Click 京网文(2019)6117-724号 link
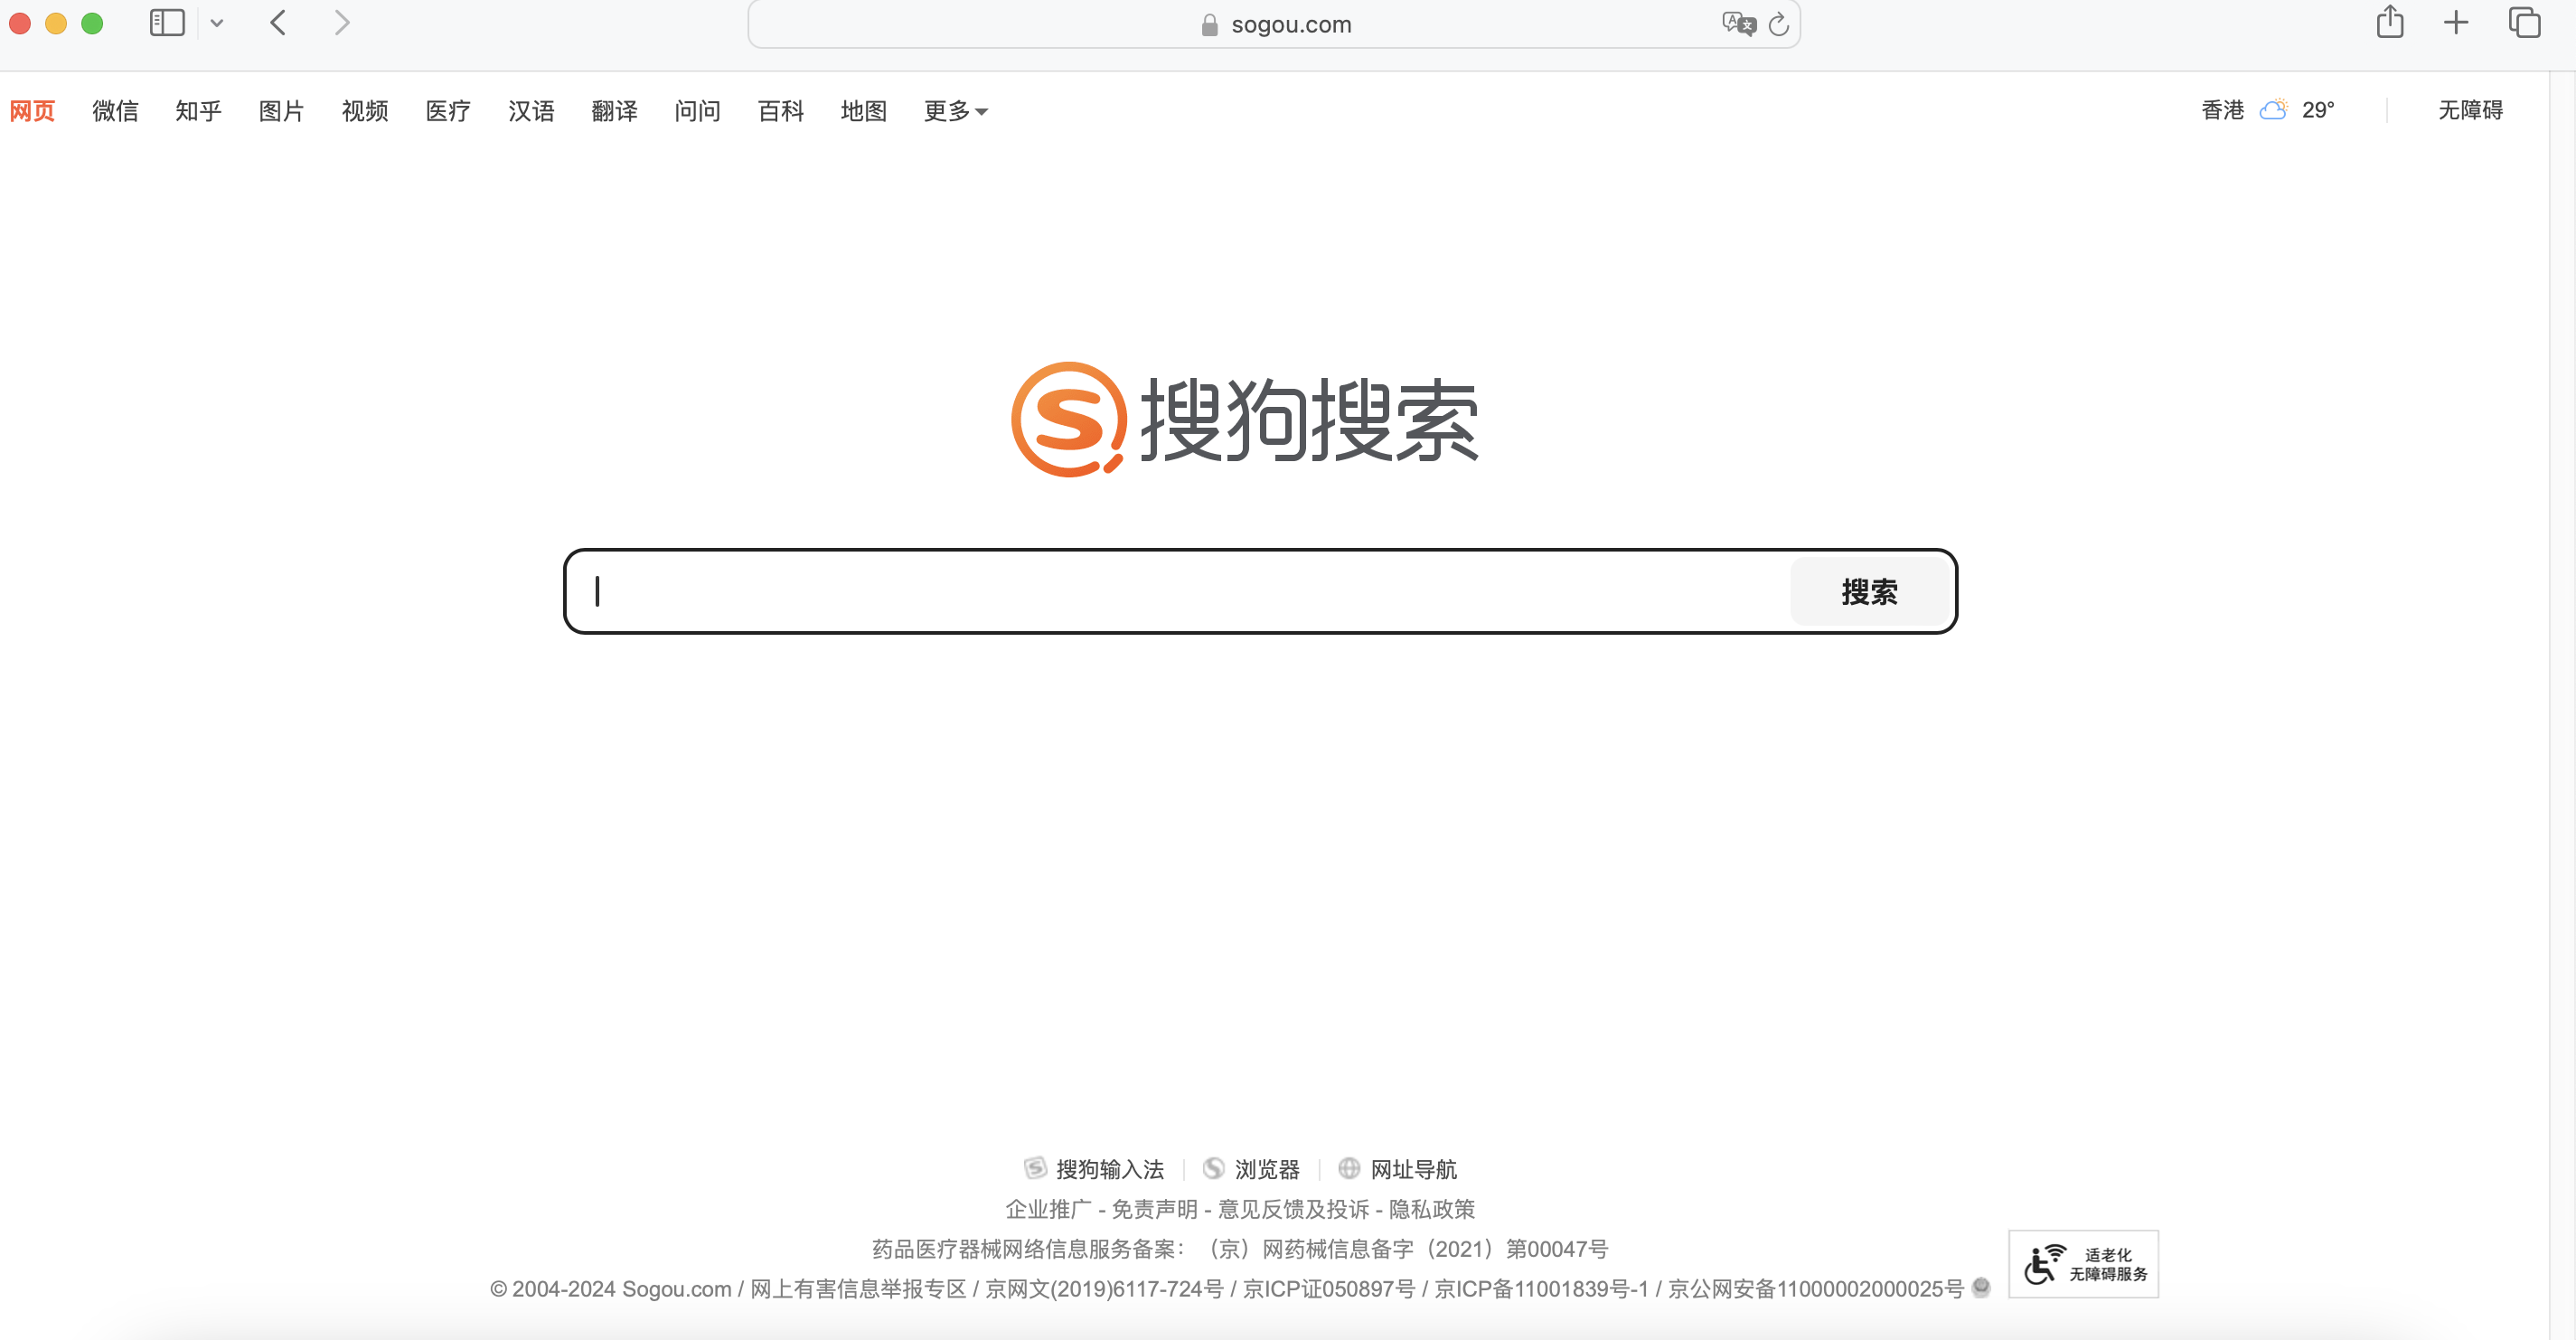The image size is (2576, 1340). coord(1104,1289)
